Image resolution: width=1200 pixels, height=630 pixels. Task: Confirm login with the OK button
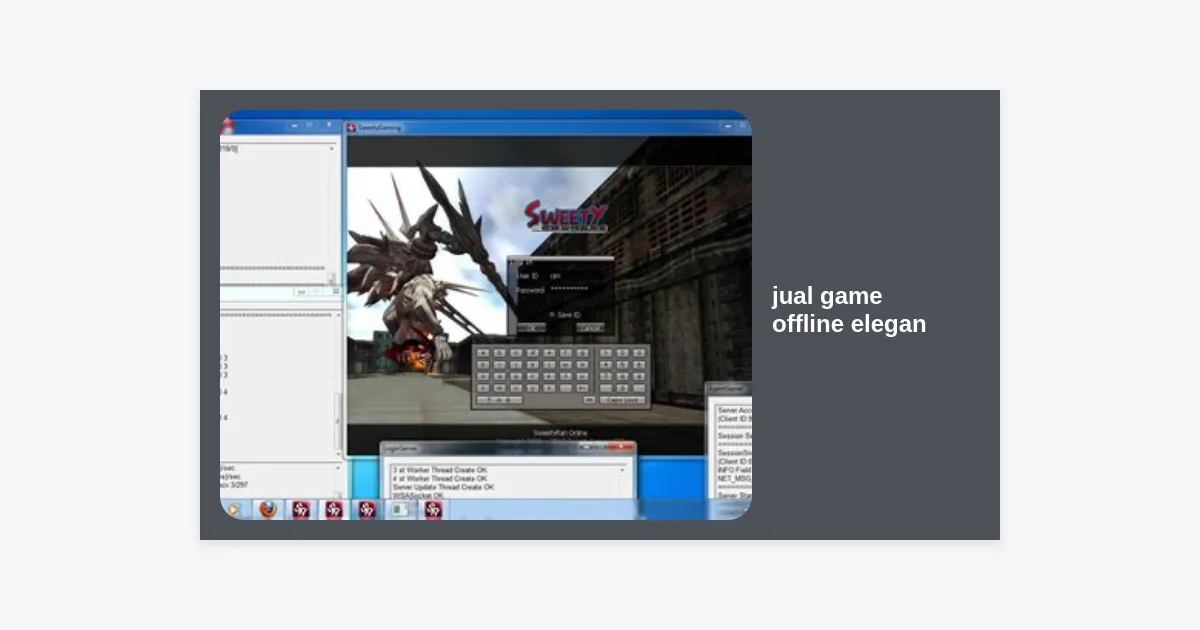click(532, 327)
